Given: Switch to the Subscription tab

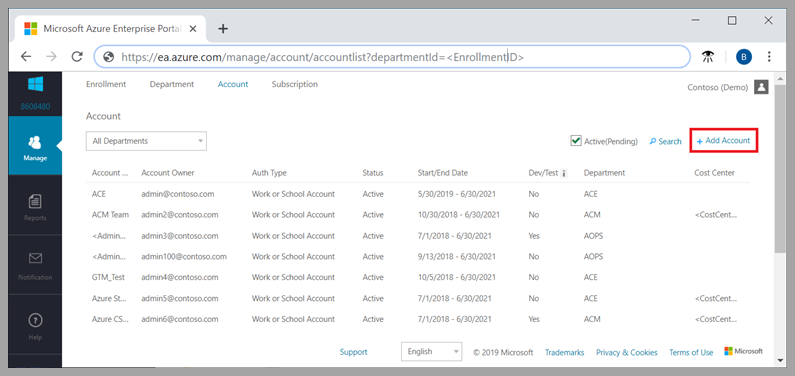Looking at the screenshot, I should (x=295, y=84).
